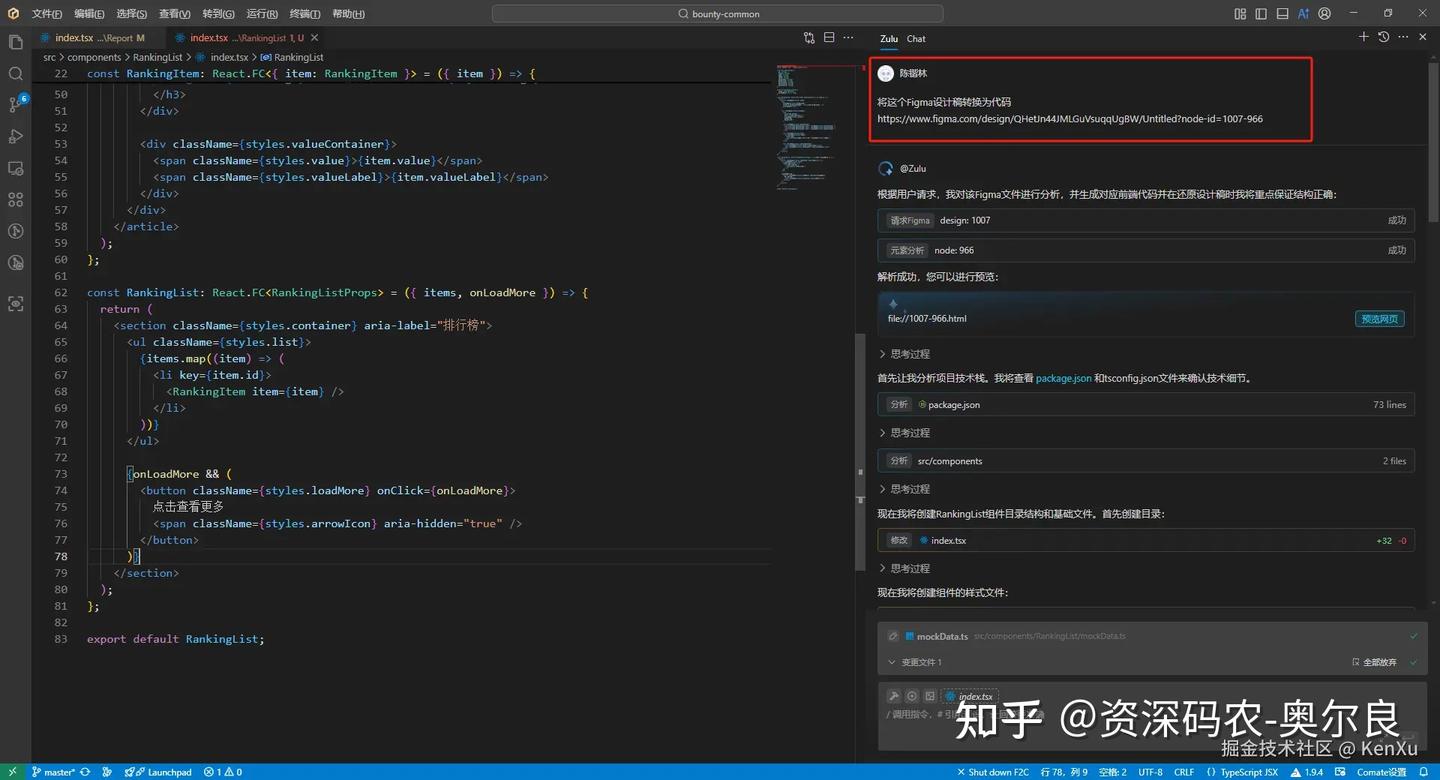Click the notifications bell in the status bar
The image size is (1440, 780).
click(1426, 772)
